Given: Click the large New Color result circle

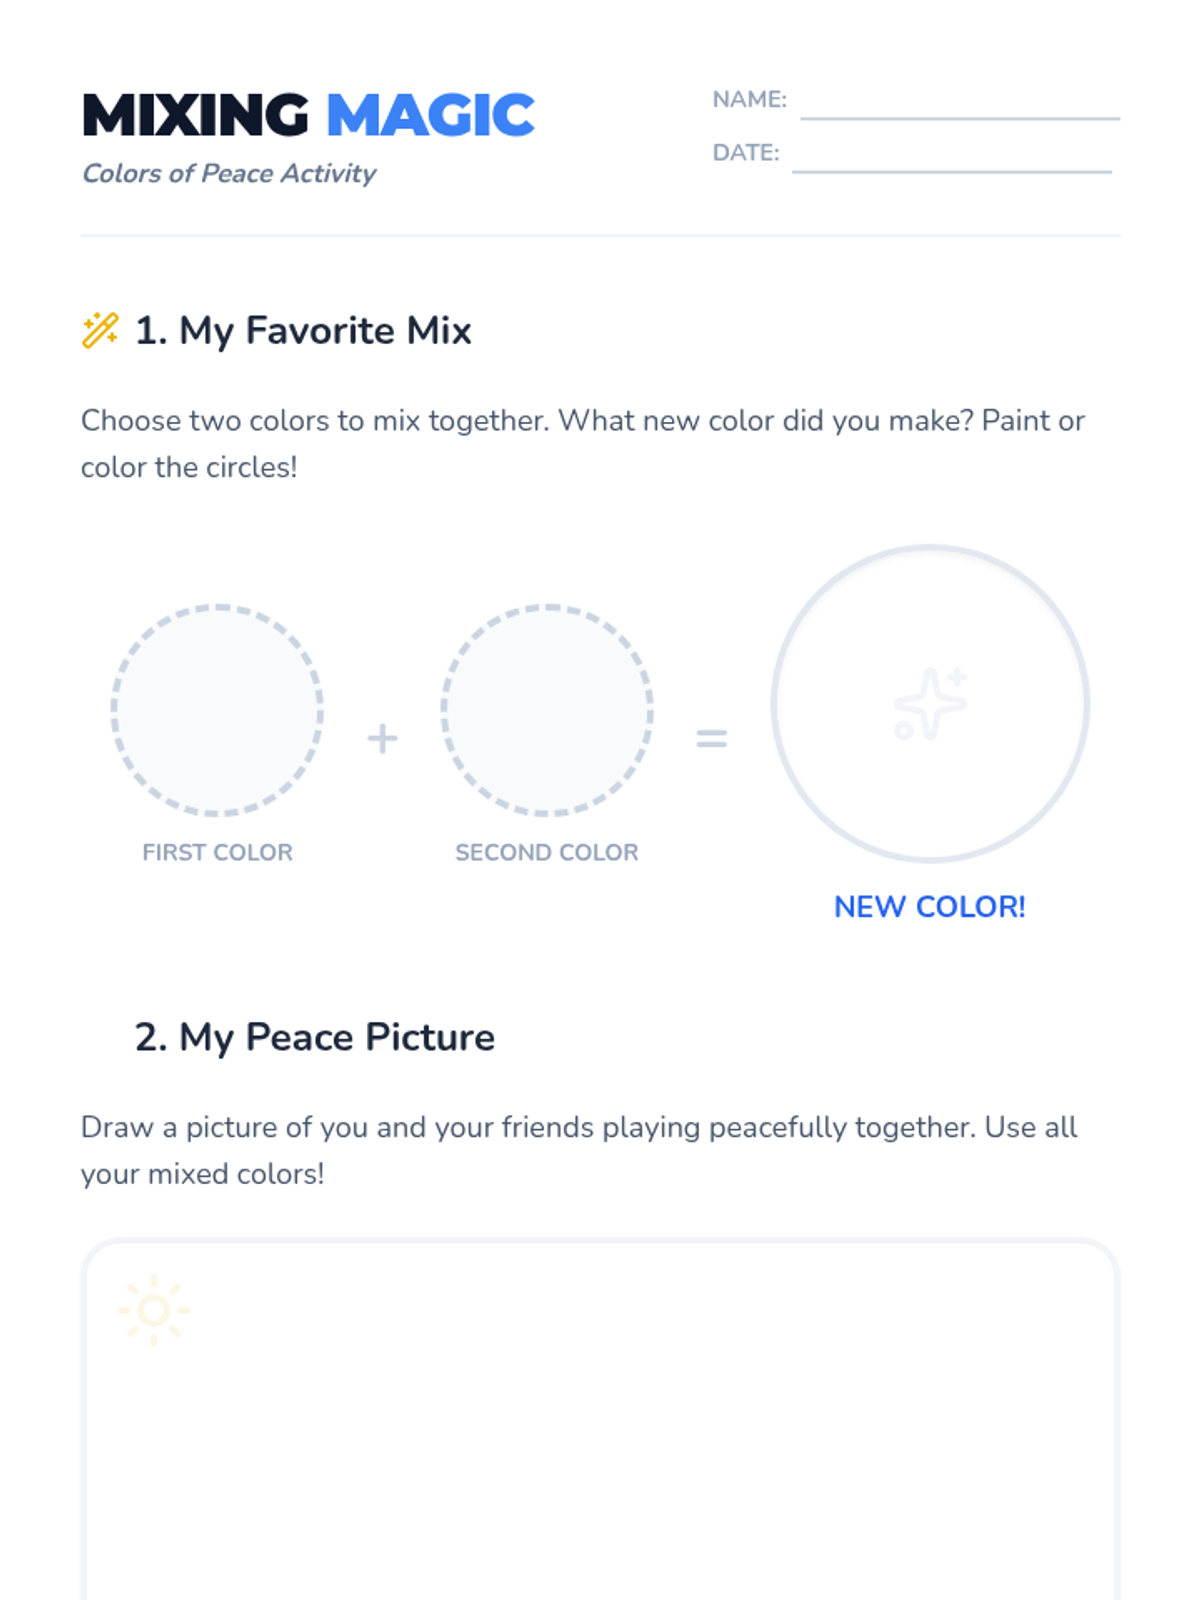Looking at the screenshot, I should point(930,704).
